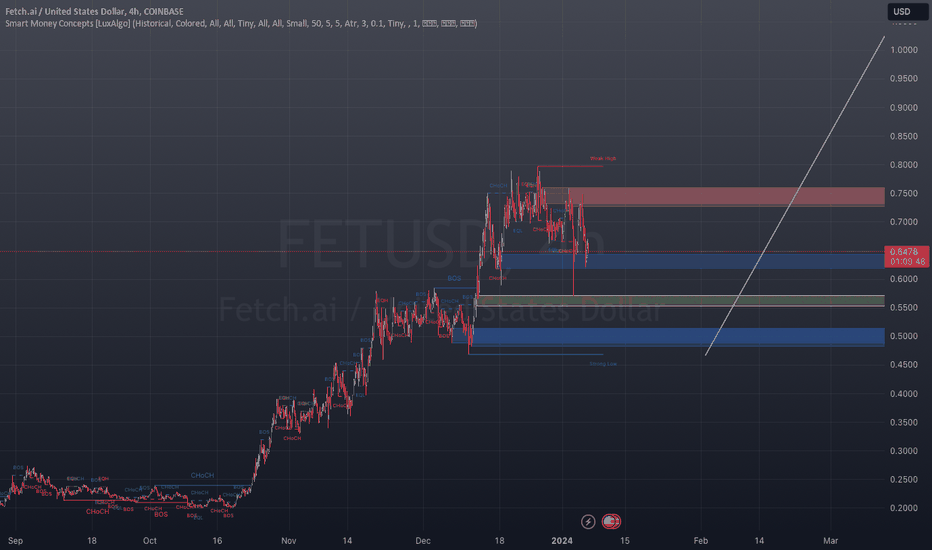Click the 'Weak High' label
The image size is (932, 550).
[603, 159]
